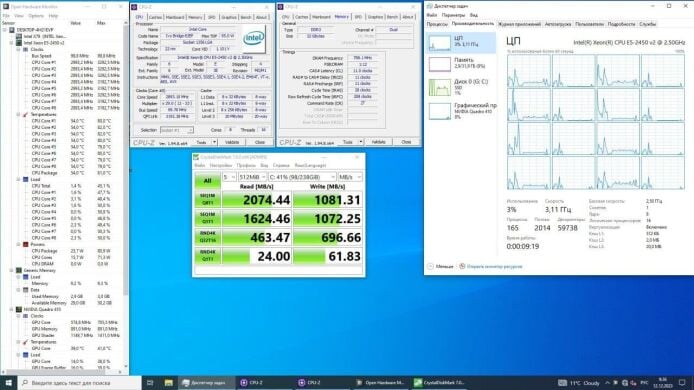Switch to Task Manager taskbar button
Viewport: 694px width, 390px height.
207,382
